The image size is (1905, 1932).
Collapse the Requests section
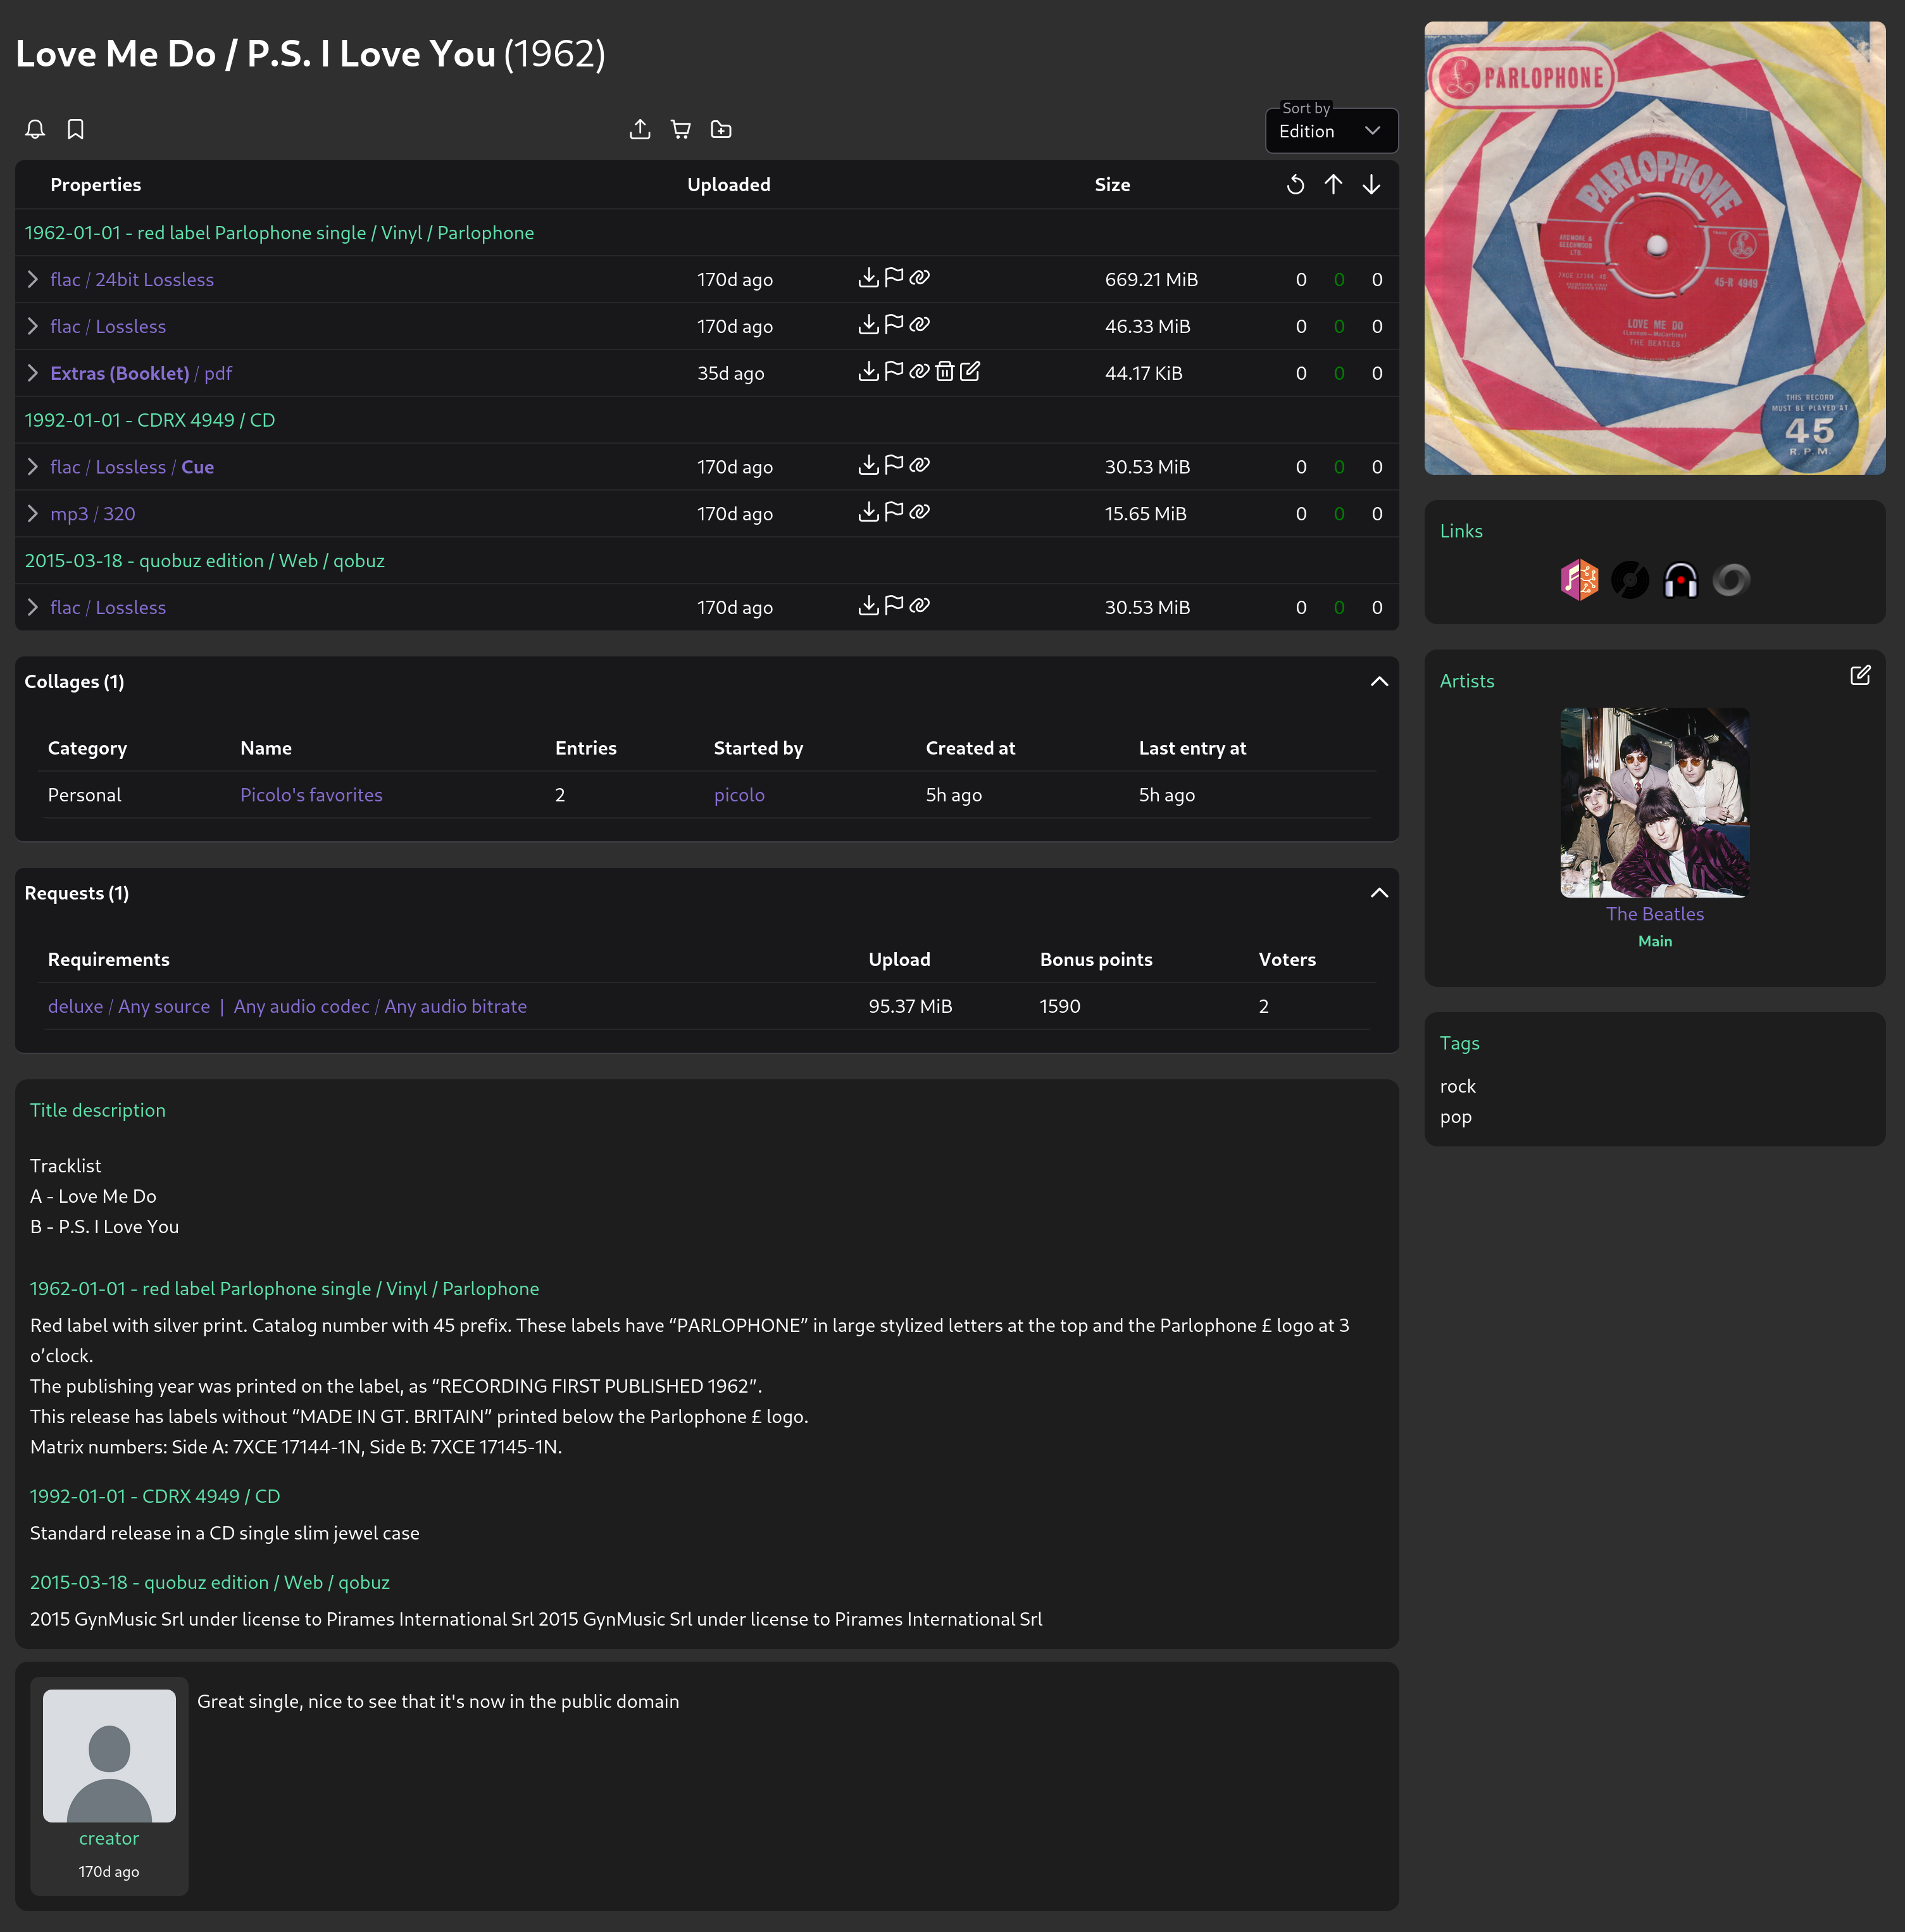[1379, 893]
